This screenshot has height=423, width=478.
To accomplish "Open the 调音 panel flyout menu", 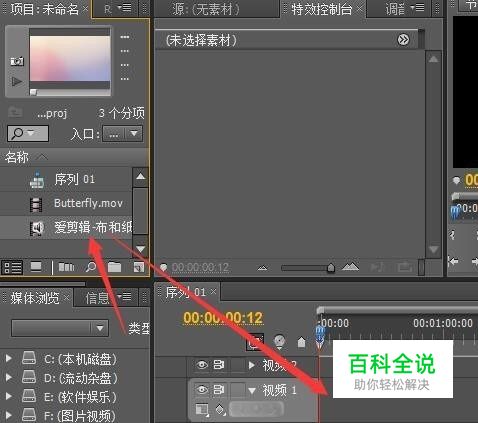I will point(417,8).
